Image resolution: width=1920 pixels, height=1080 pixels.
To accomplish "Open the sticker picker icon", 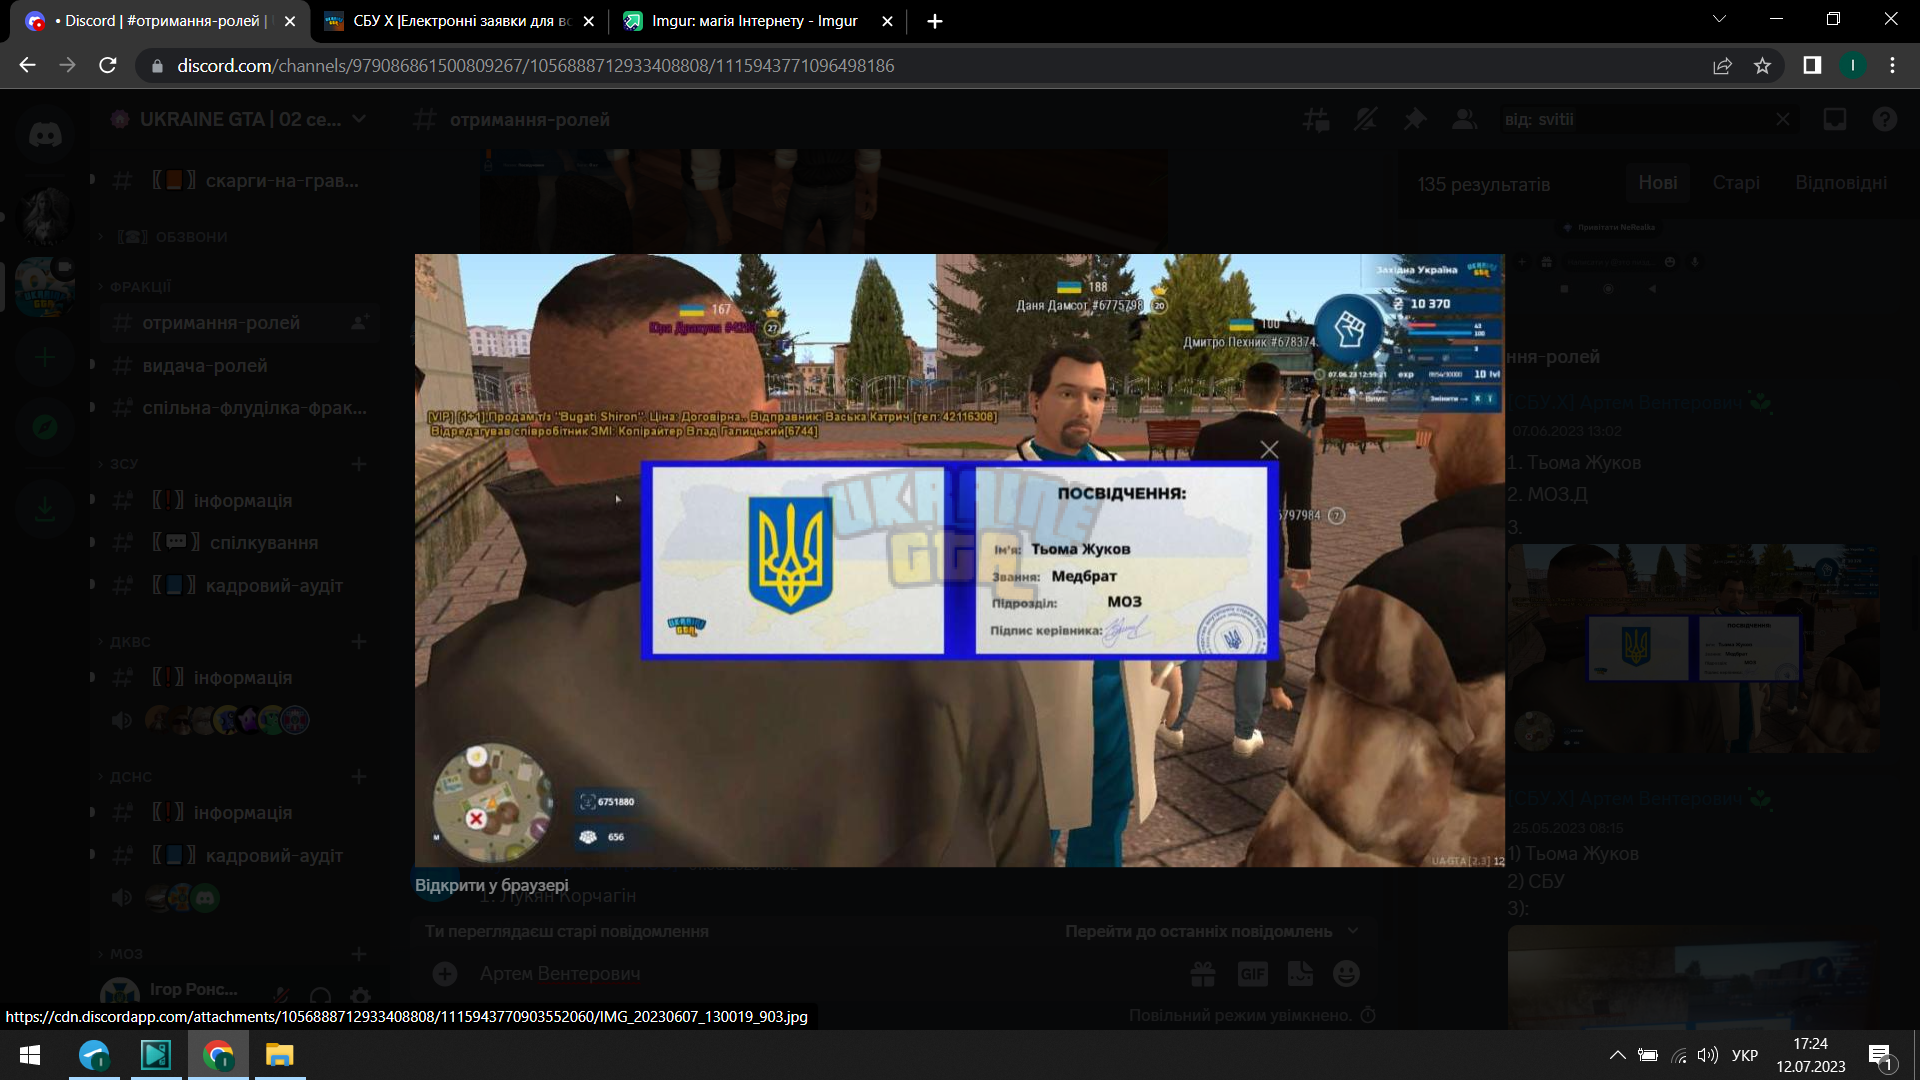I will click(x=1300, y=974).
